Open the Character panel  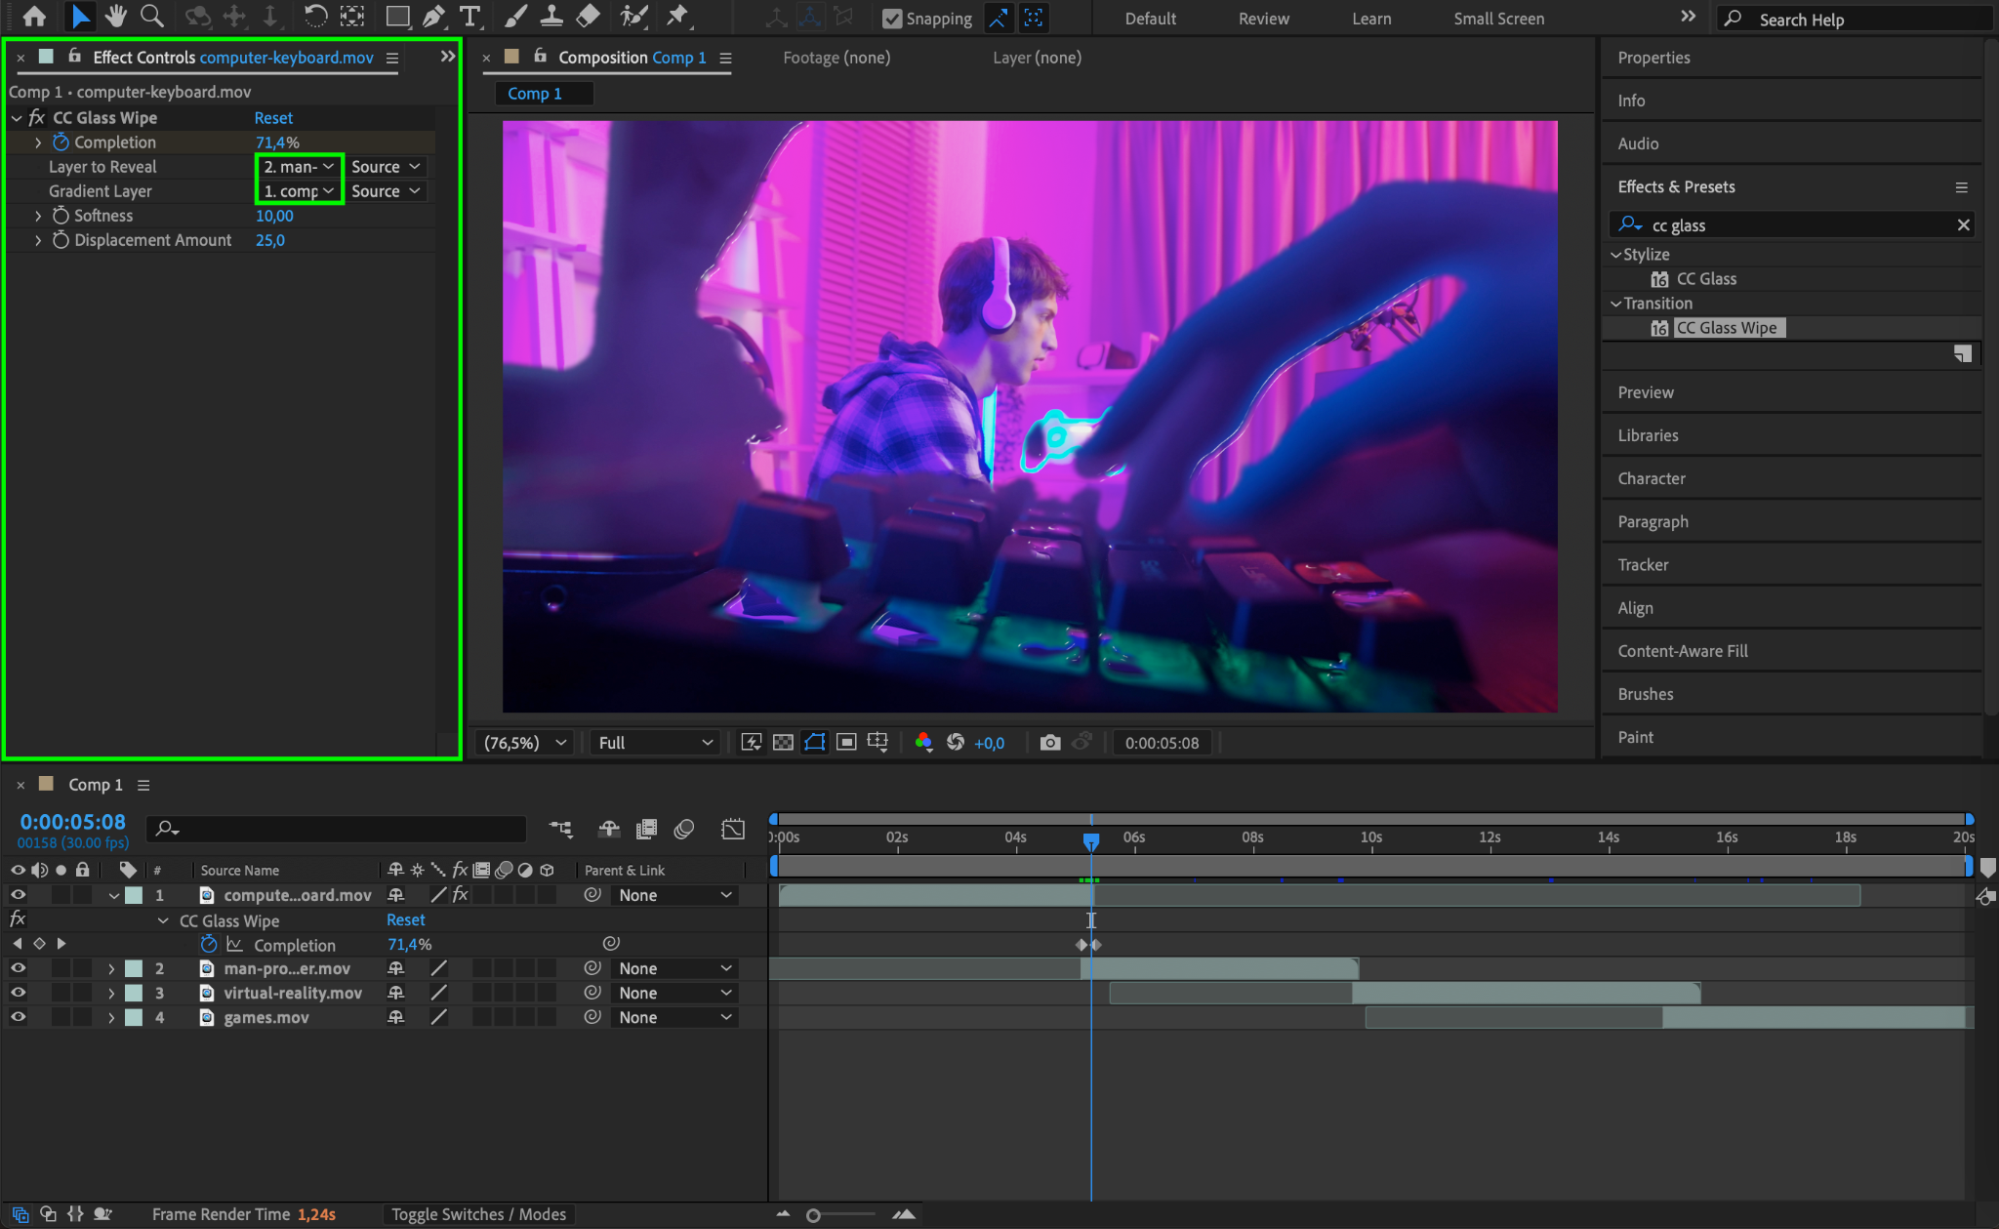coord(1651,478)
